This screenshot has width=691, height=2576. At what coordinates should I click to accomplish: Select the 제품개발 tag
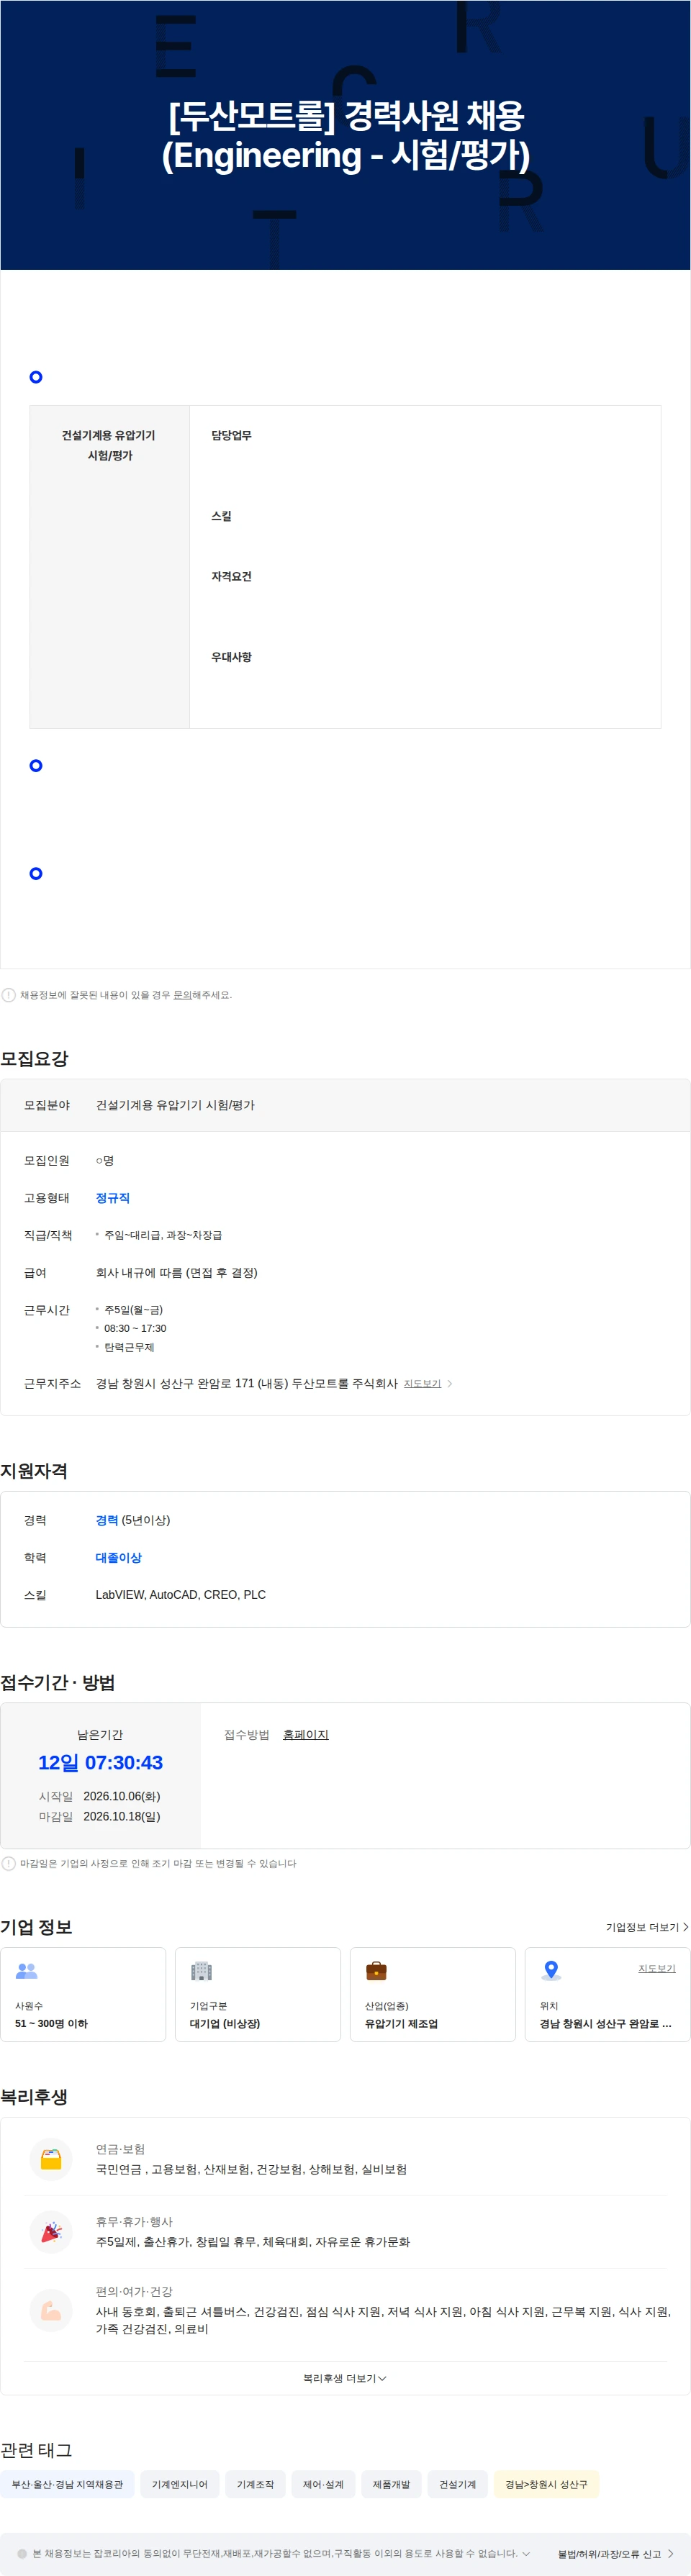coord(391,2484)
